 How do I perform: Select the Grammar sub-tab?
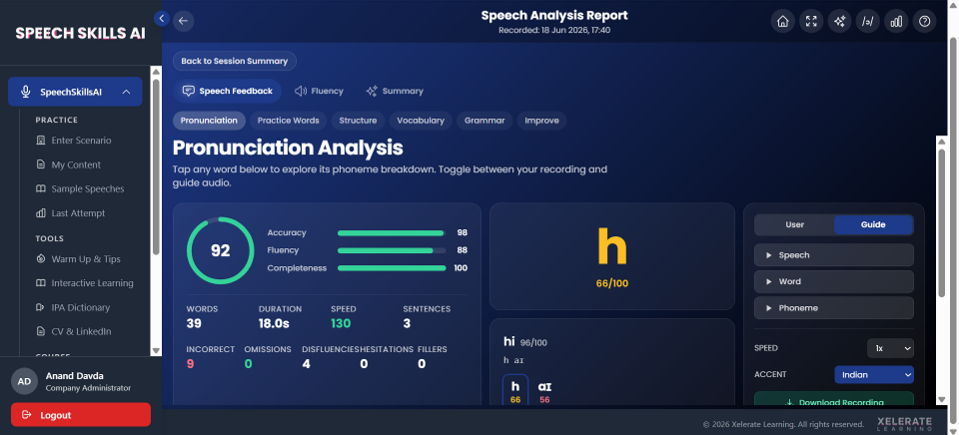point(484,121)
